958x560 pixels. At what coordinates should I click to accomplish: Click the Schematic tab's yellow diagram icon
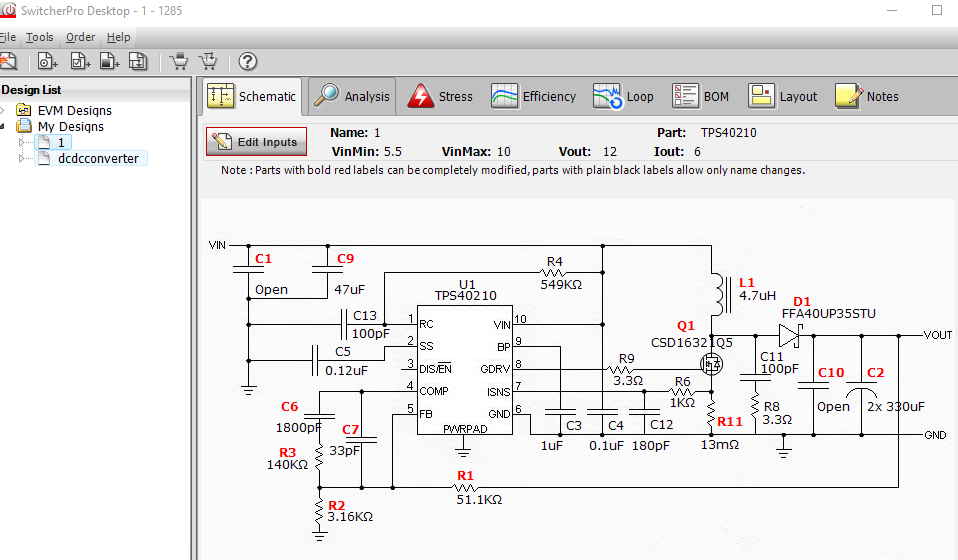220,96
